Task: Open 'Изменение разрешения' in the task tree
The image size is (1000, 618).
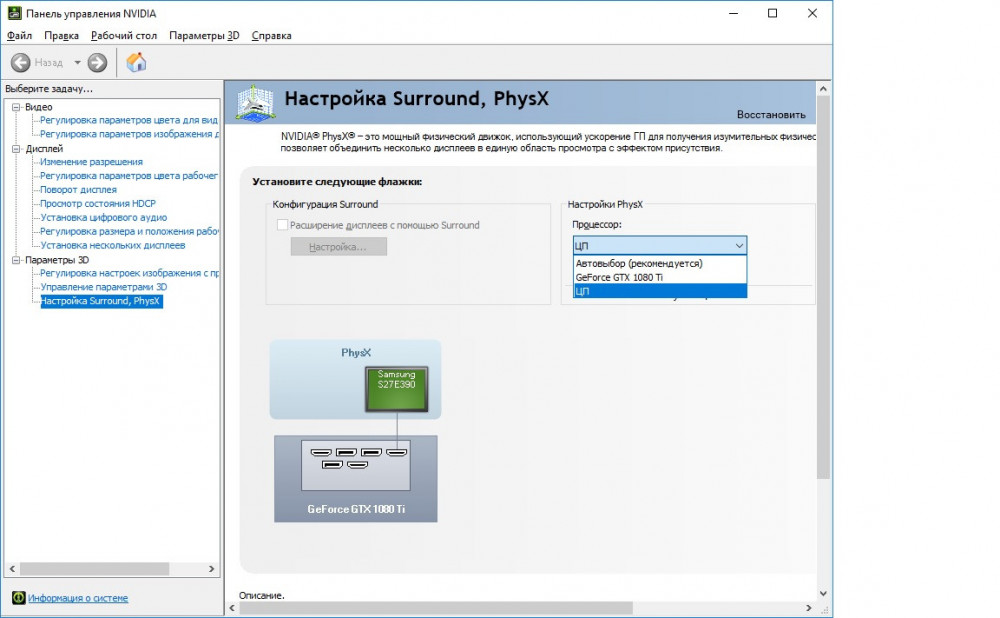Action: [91, 162]
